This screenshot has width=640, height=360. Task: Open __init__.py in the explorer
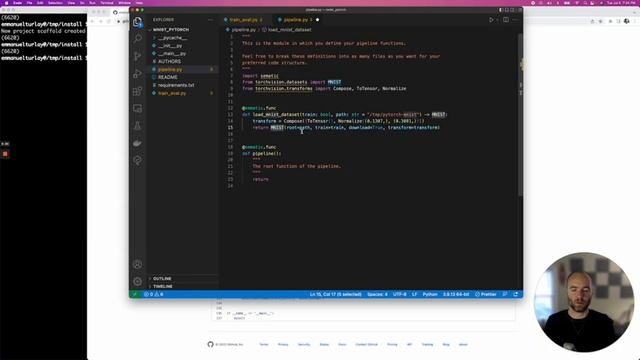tap(170, 46)
